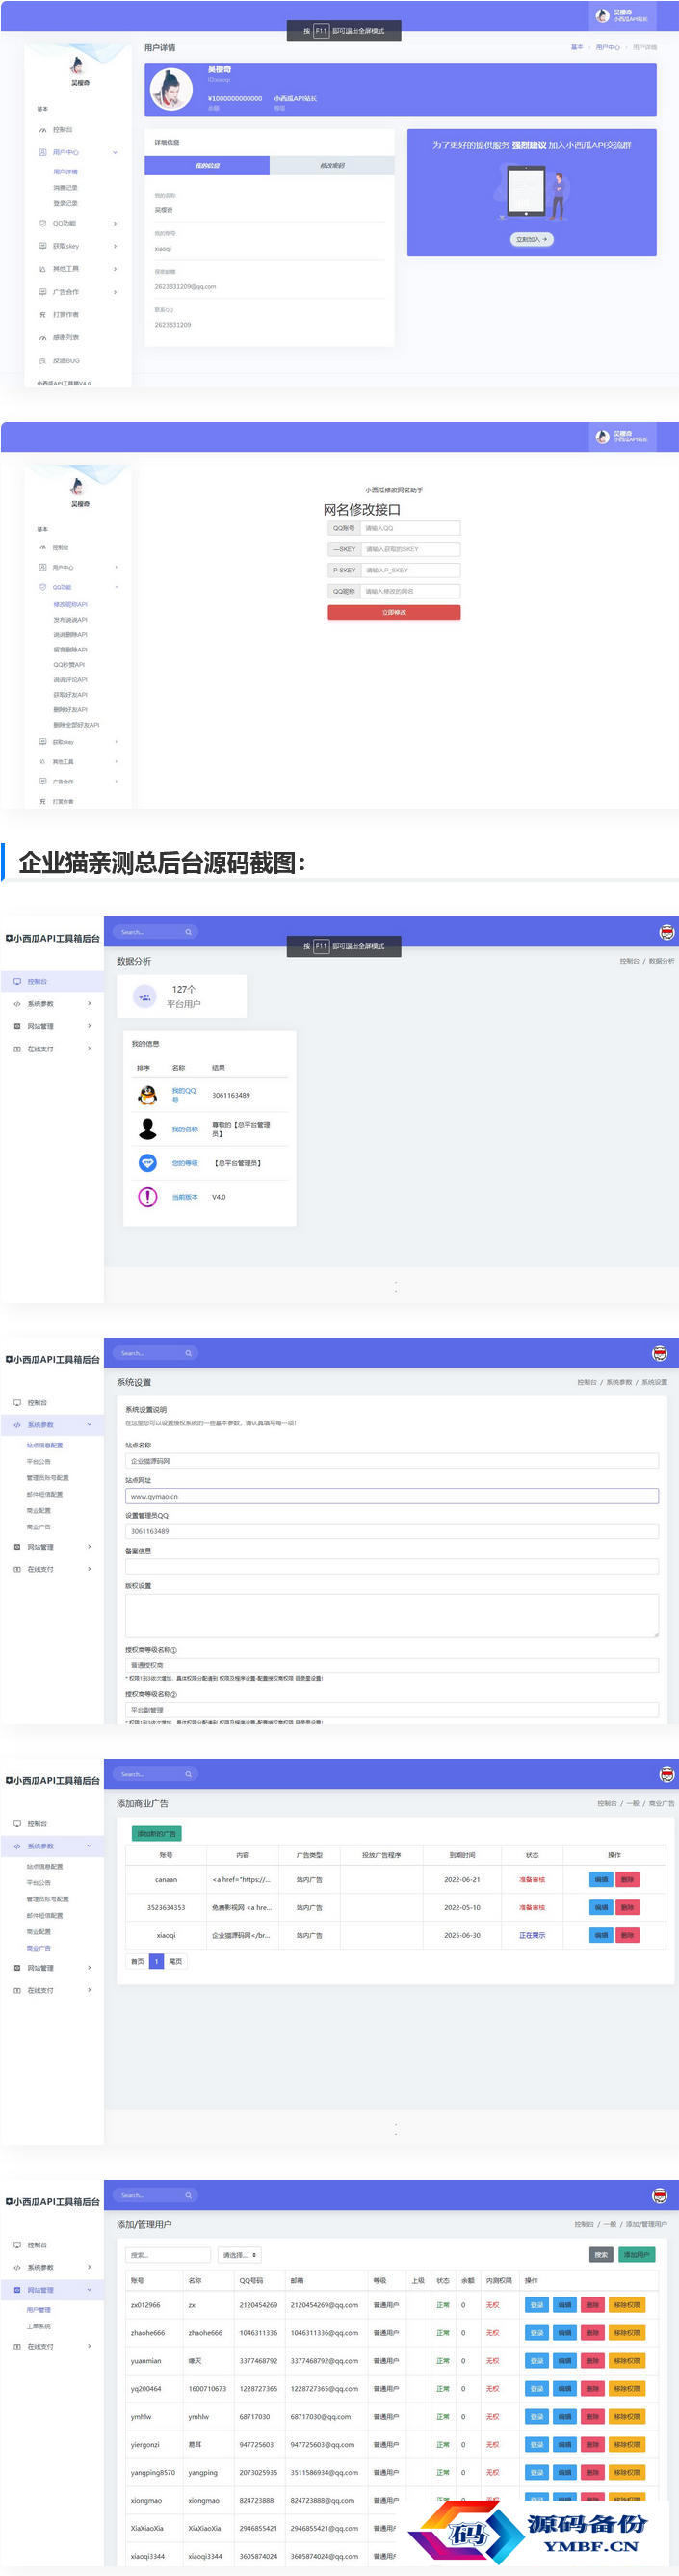This screenshot has height=2576, width=679.
Task: Click 在线支付 icon in 数据分析 page sidebar
Action: click(17, 1049)
